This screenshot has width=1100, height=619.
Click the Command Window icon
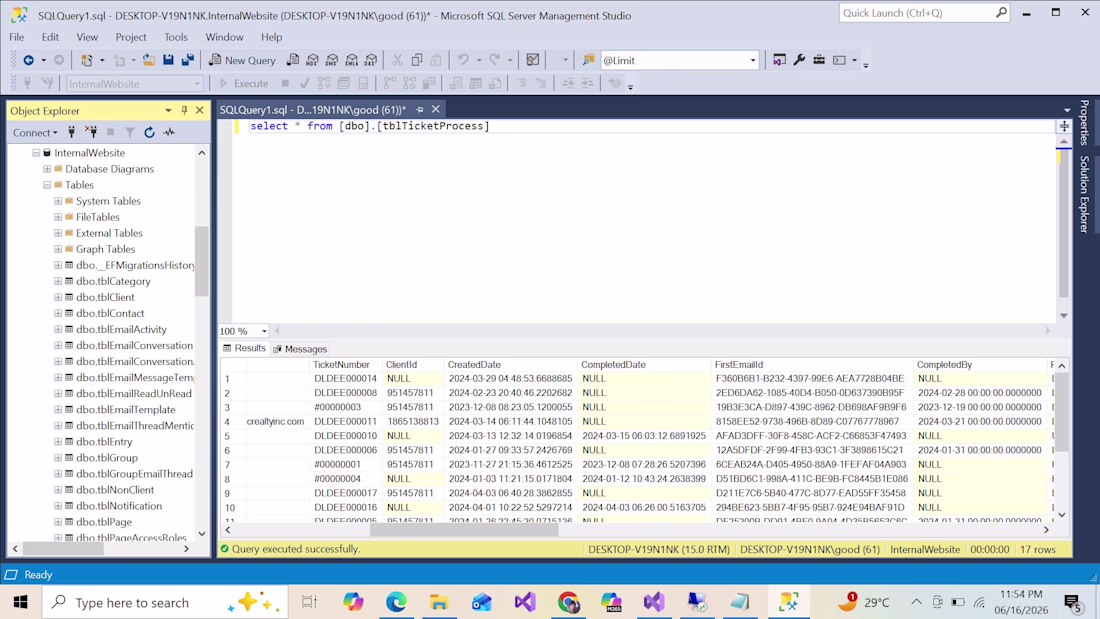(x=839, y=60)
